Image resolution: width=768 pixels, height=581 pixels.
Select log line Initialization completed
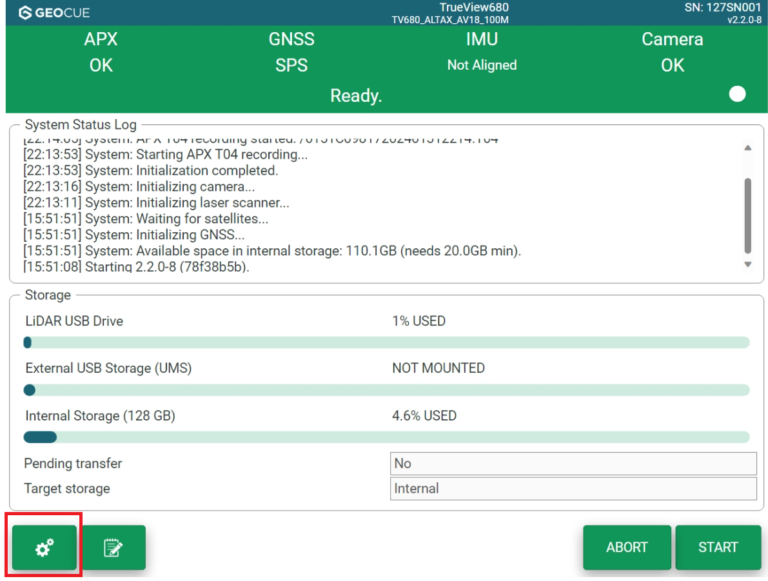click(151, 170)
